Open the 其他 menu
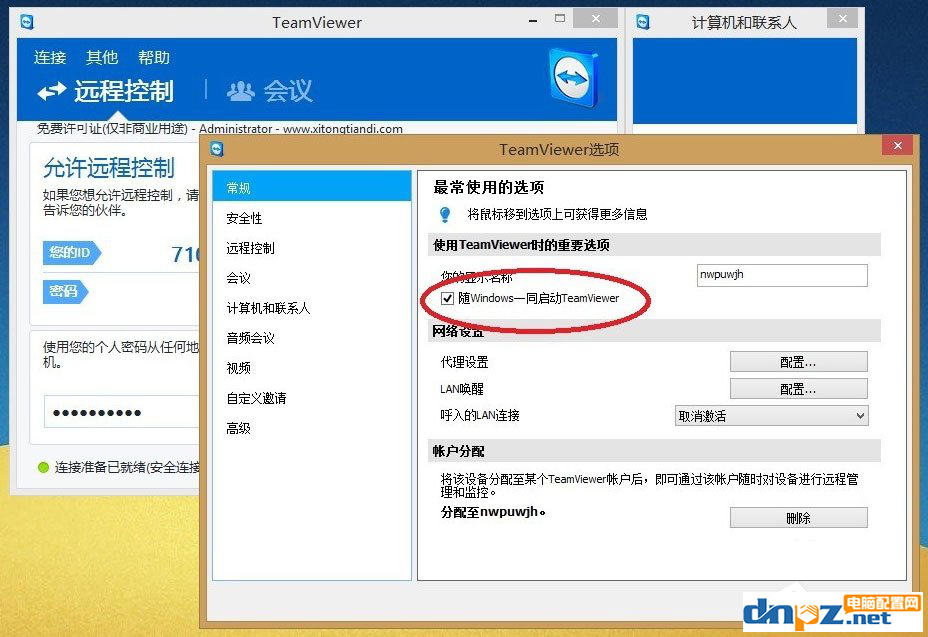 pyautogui.click(x=102, y=57)
